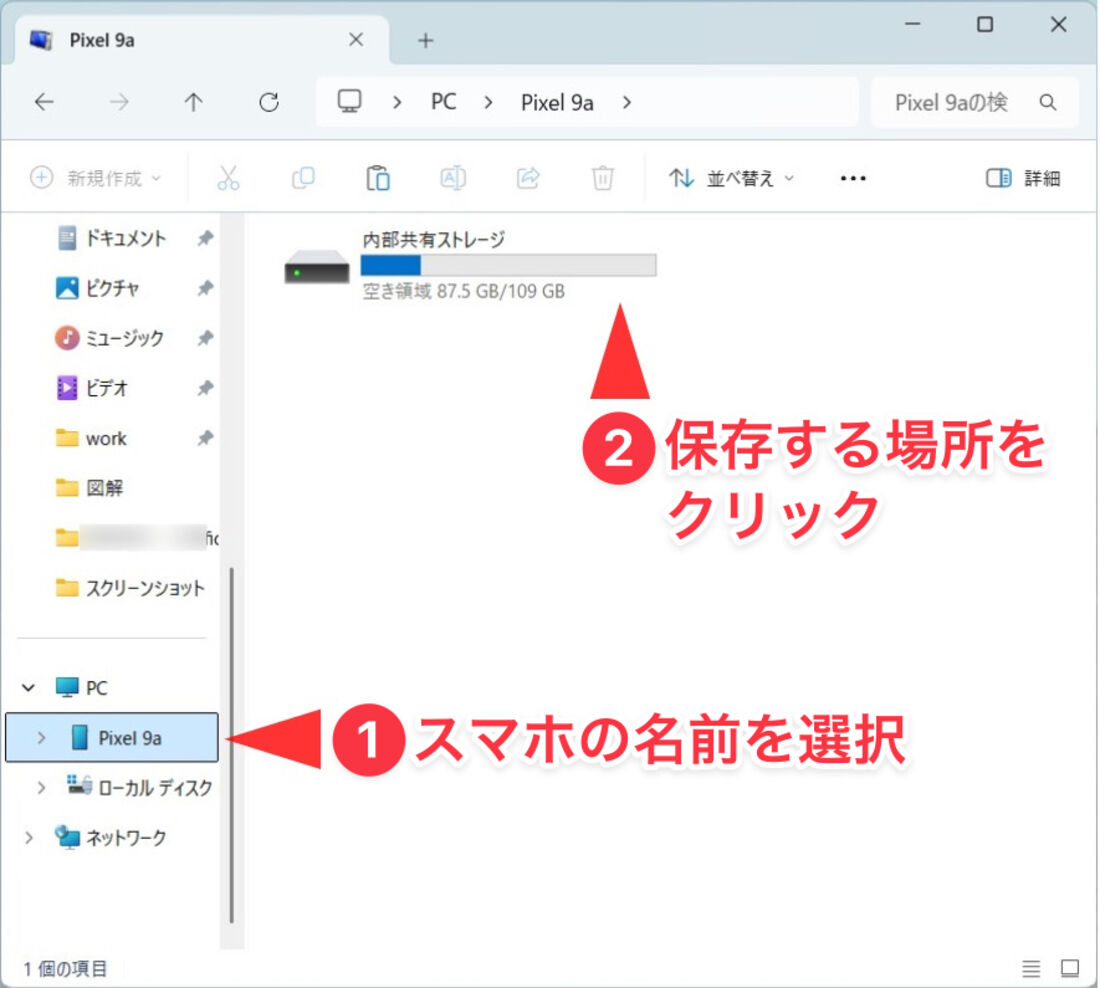
Task: Switch to details list view icon
Action: pyautogui.click(x=1031, y=969)
